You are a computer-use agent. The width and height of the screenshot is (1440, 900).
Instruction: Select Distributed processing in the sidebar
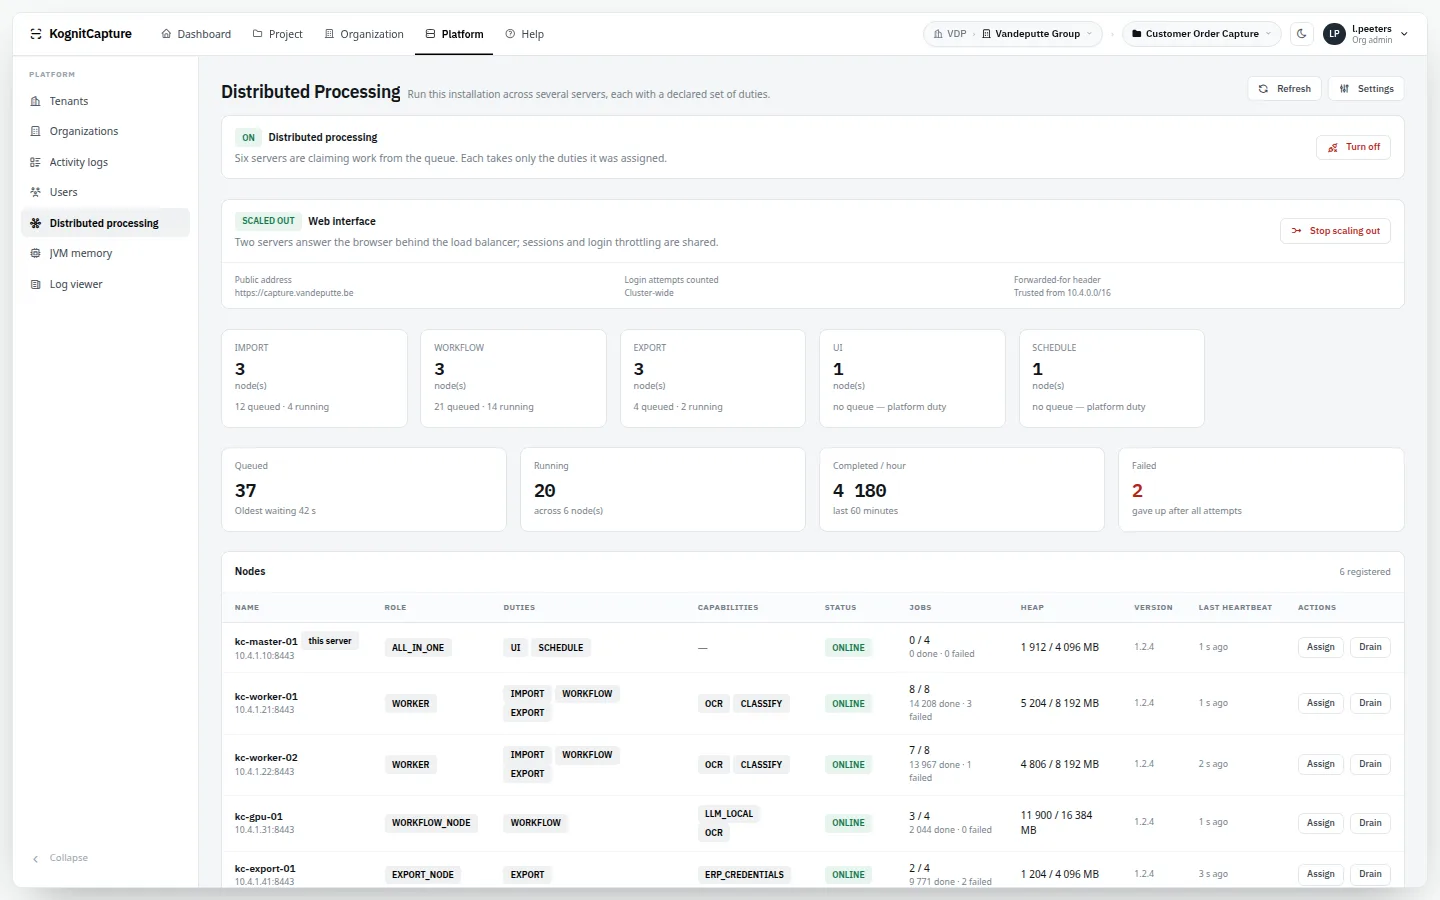(x=105, y=223)
